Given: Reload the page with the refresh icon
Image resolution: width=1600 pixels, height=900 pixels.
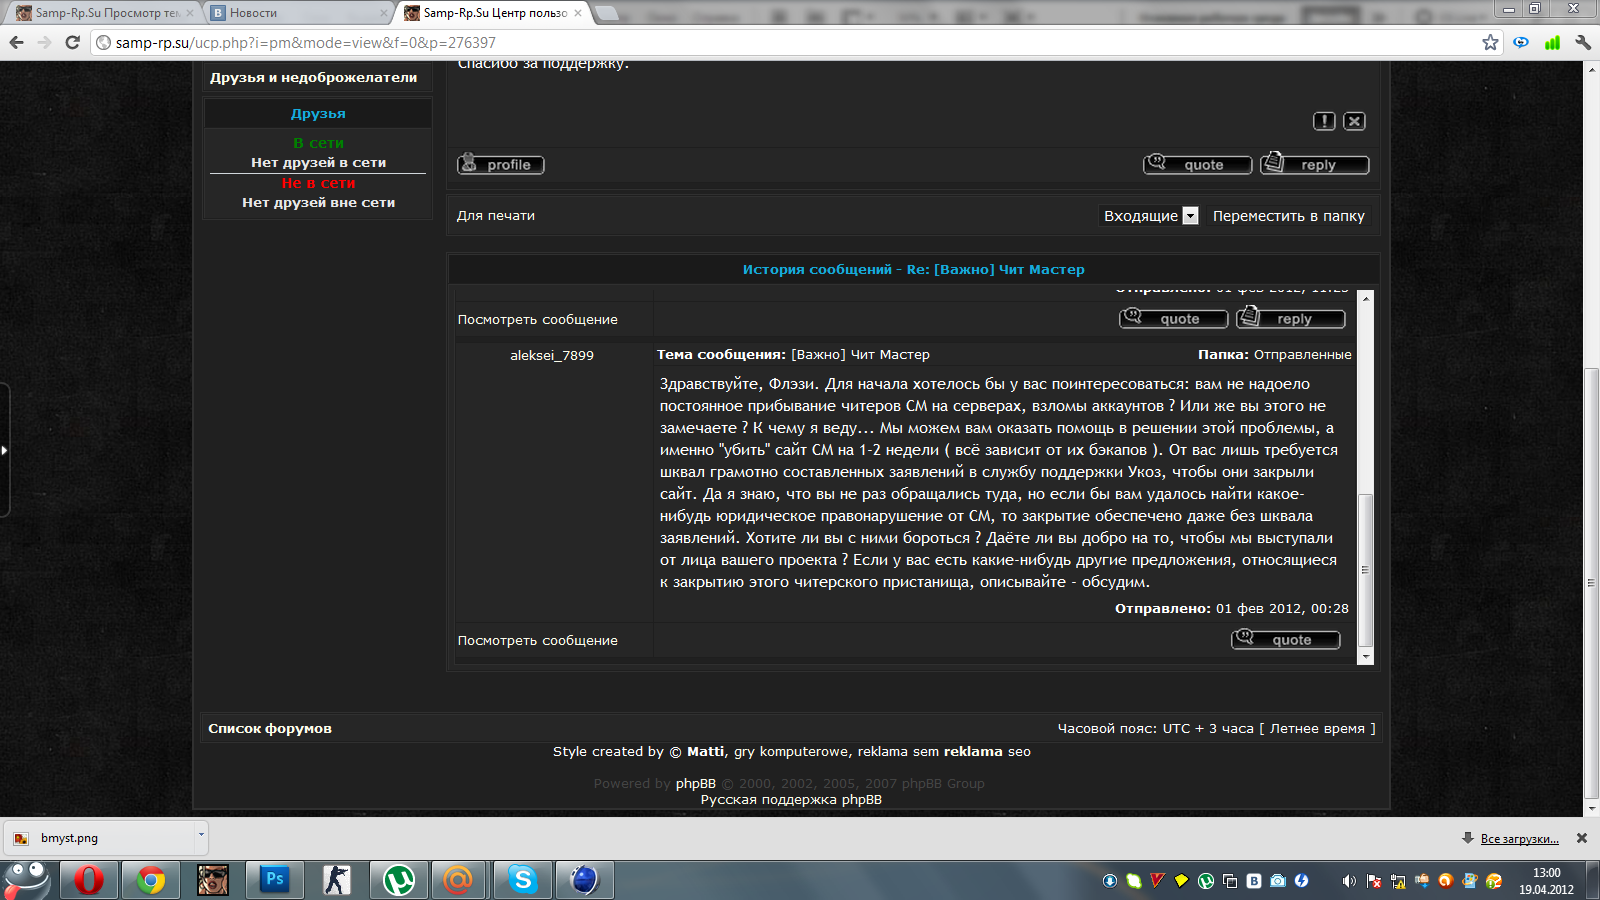Looking at the screenshot, I should pyautogui.click(x=72, y=42).
